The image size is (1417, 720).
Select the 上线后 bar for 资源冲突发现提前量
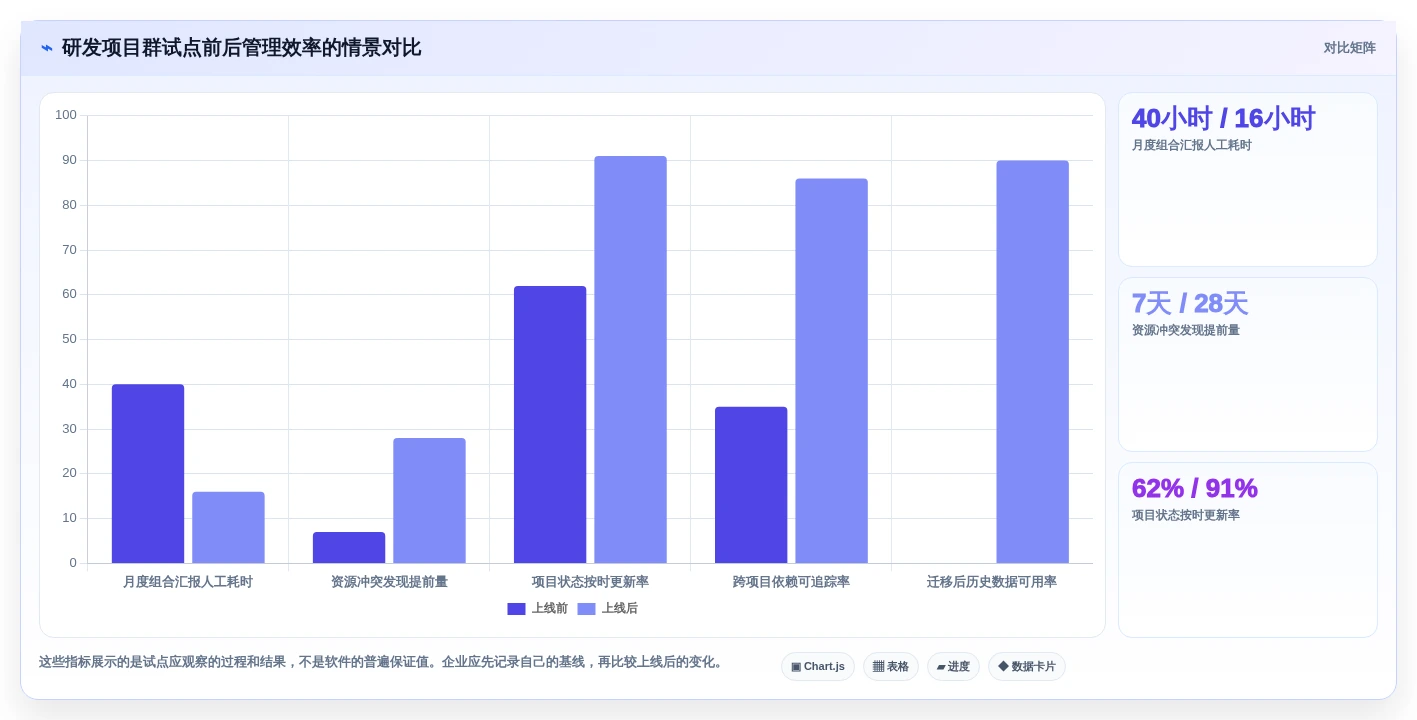(429, 500)
